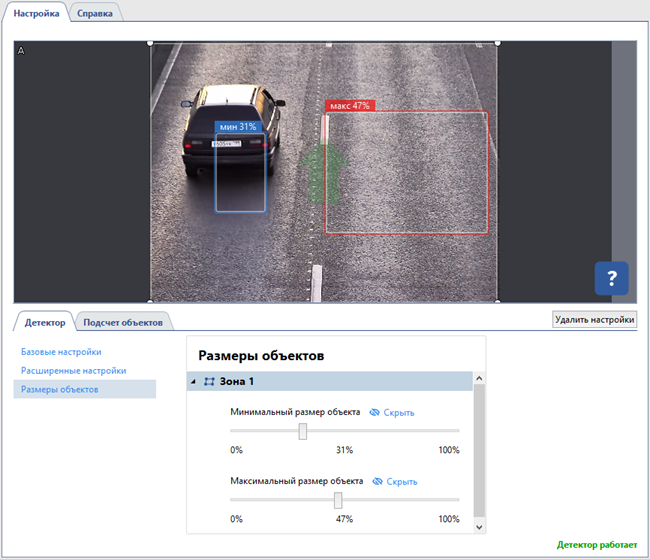Screen dimensions: 650x559
Task: Hide the minimum object size overlay
Action: [x=399, y=412]
